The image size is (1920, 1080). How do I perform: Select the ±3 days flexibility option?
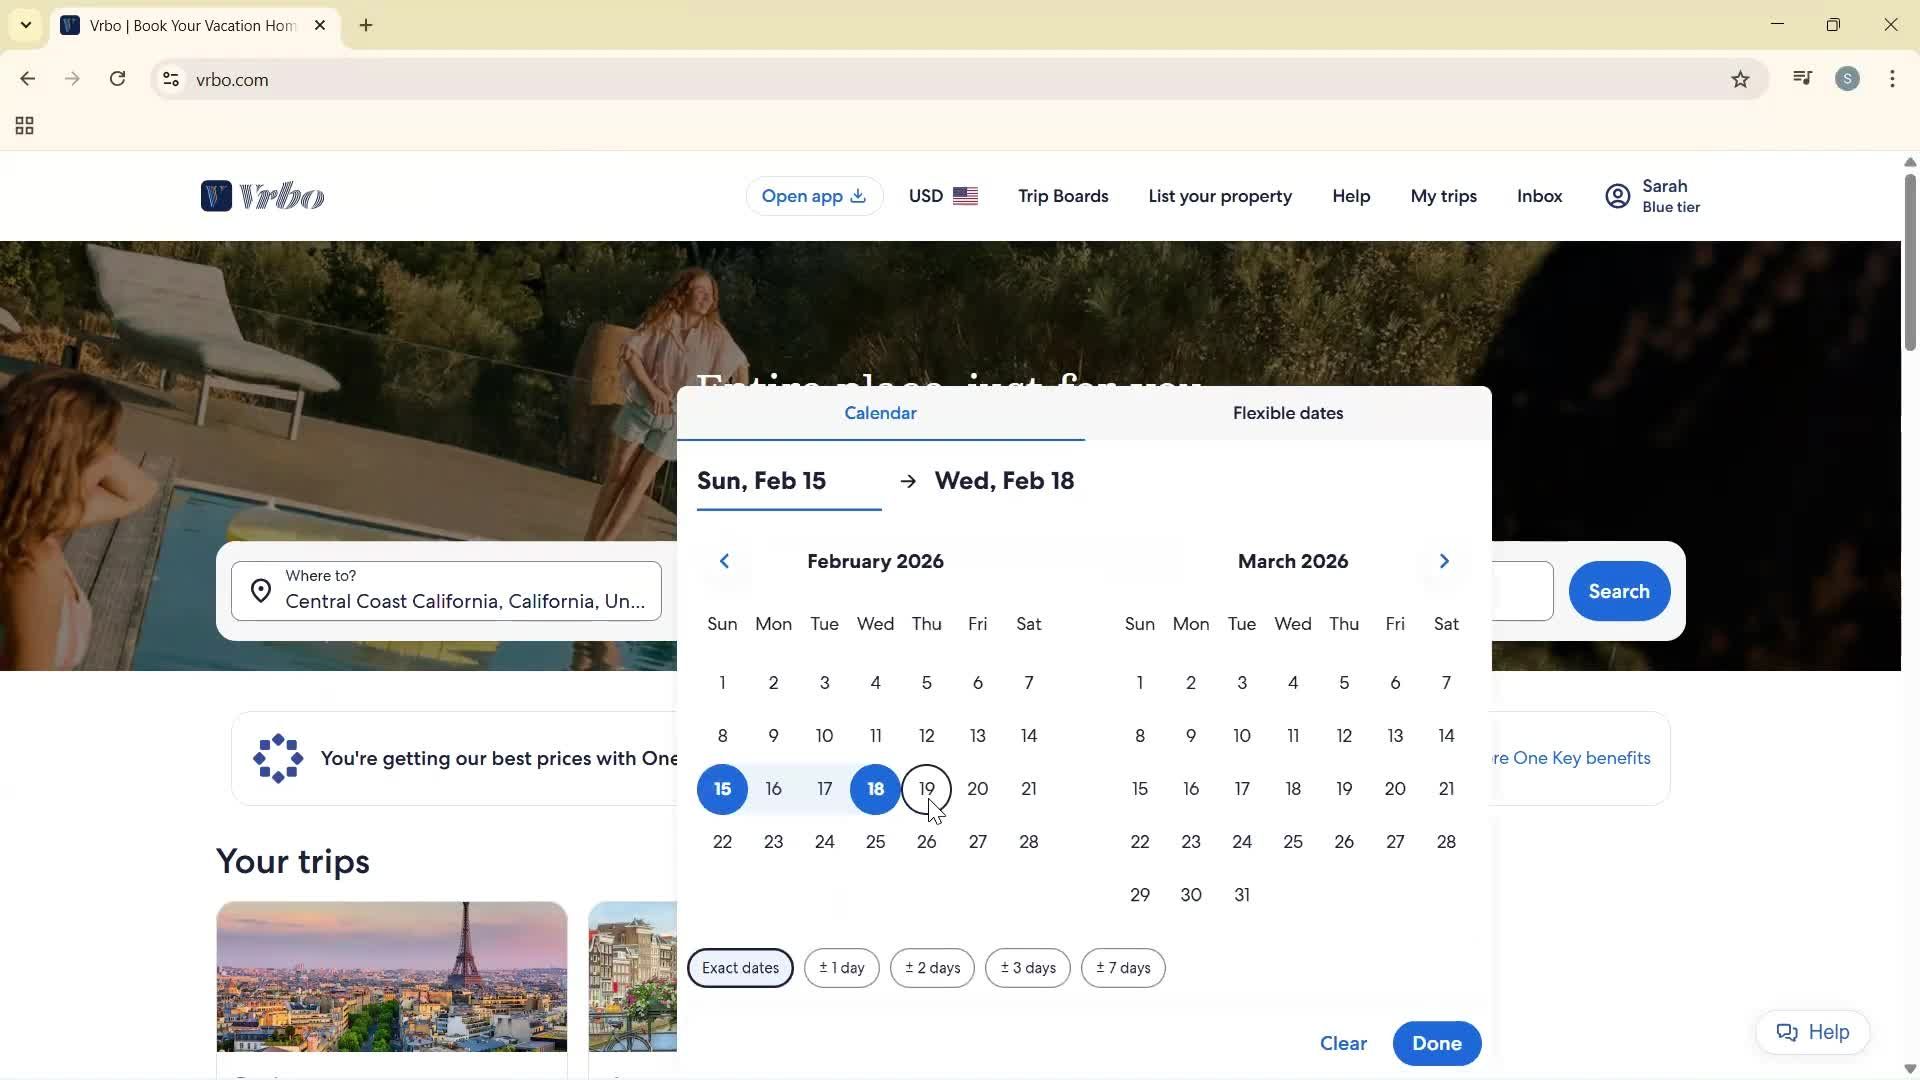pos(1027,967)
